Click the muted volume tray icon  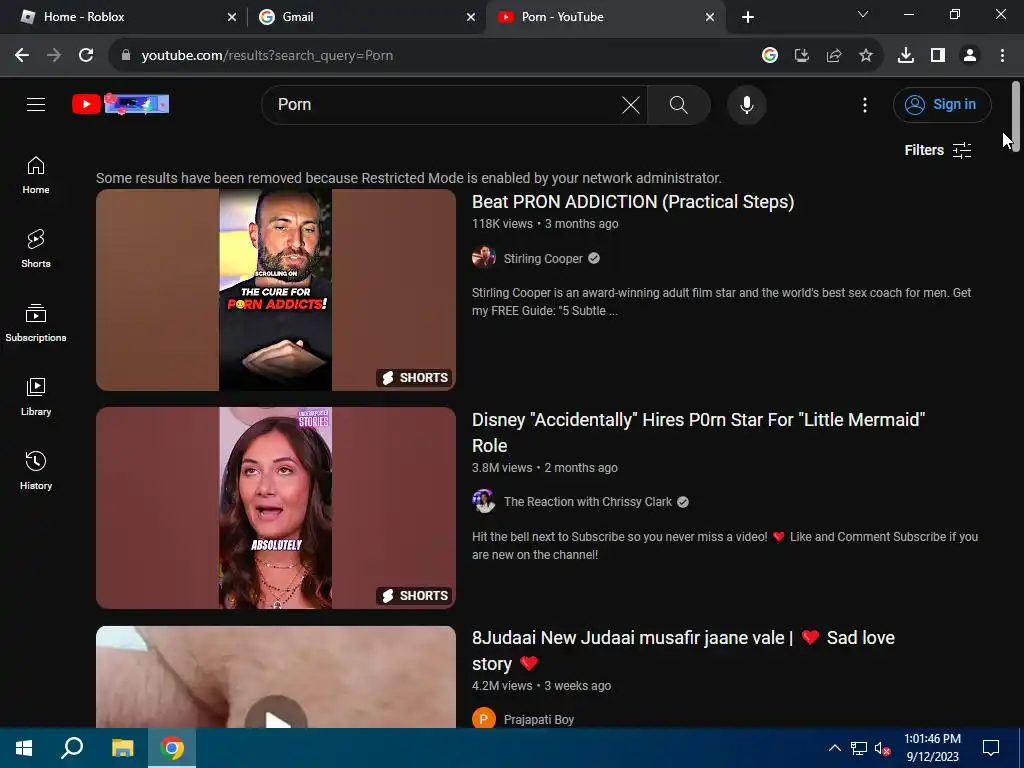883,748
